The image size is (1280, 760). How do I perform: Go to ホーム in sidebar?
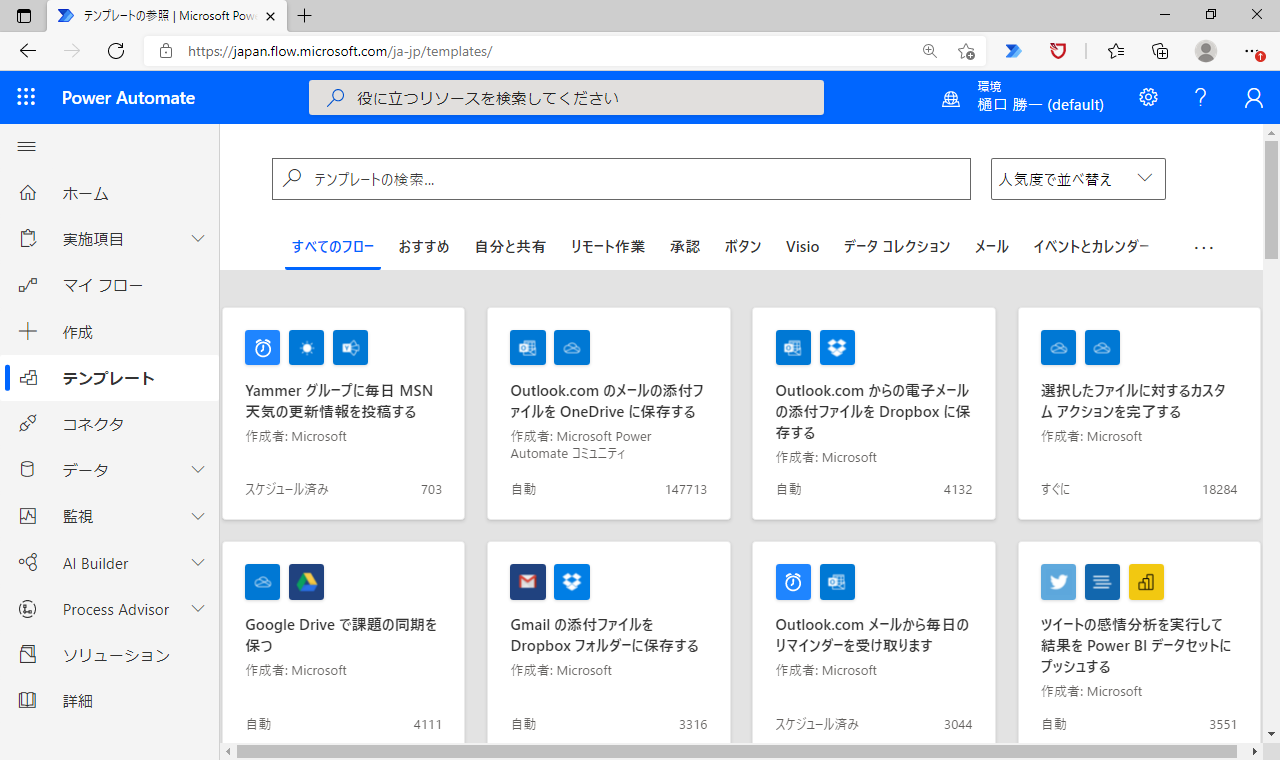click(x=110, y=193)
